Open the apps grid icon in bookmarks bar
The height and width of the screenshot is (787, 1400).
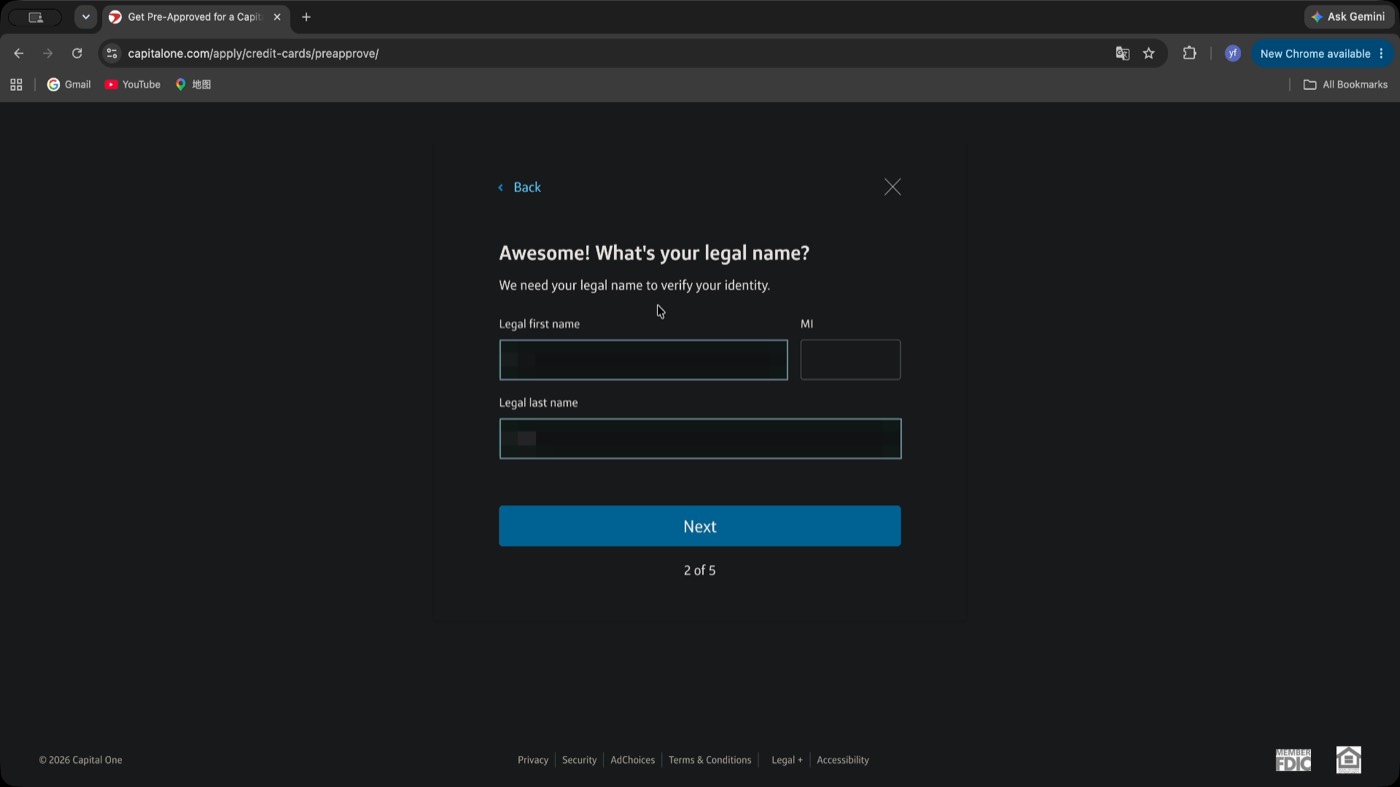click(16, 84)
